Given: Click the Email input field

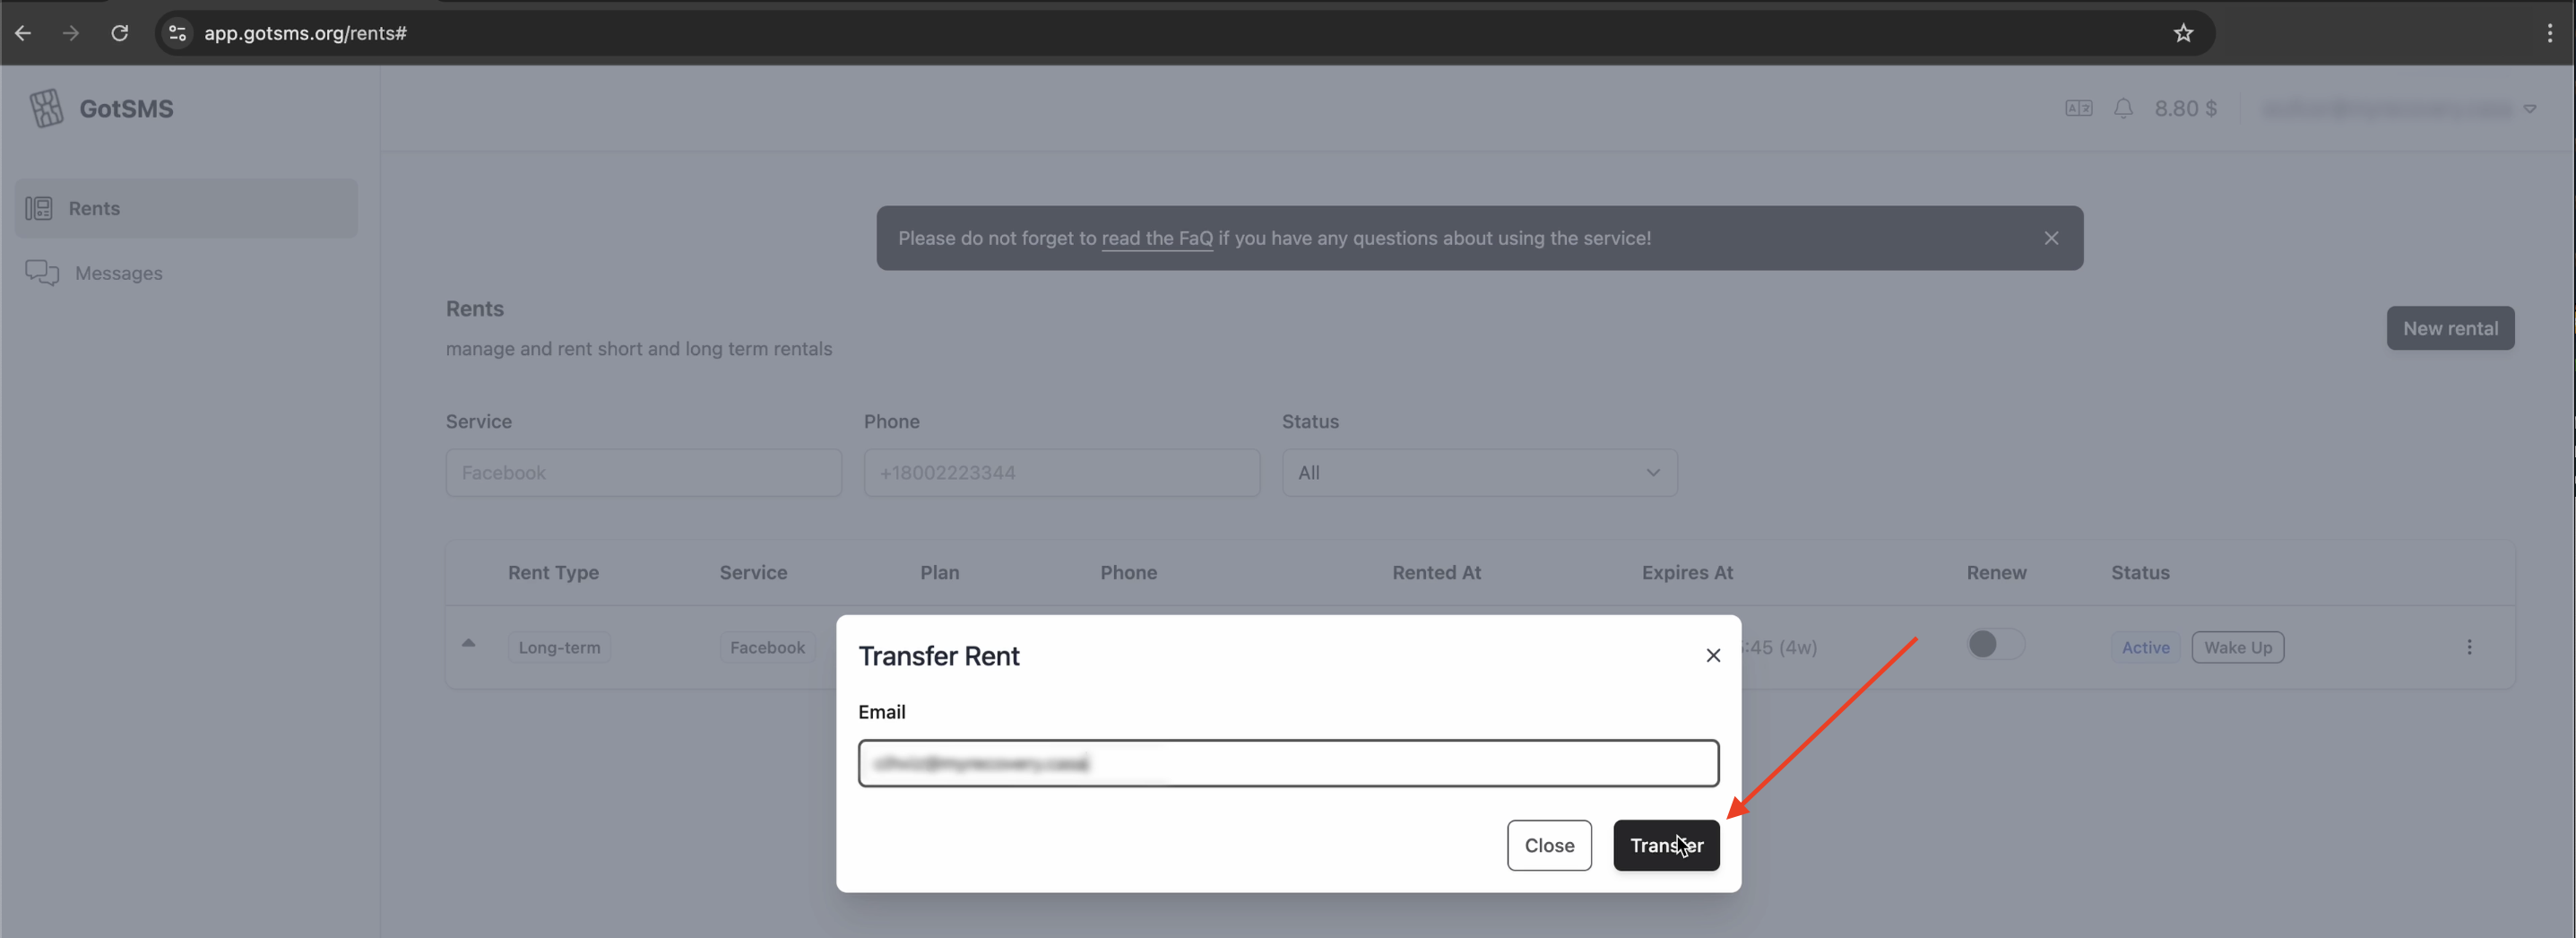Looking at the screenshot, I should click(x=1288, y=763).
